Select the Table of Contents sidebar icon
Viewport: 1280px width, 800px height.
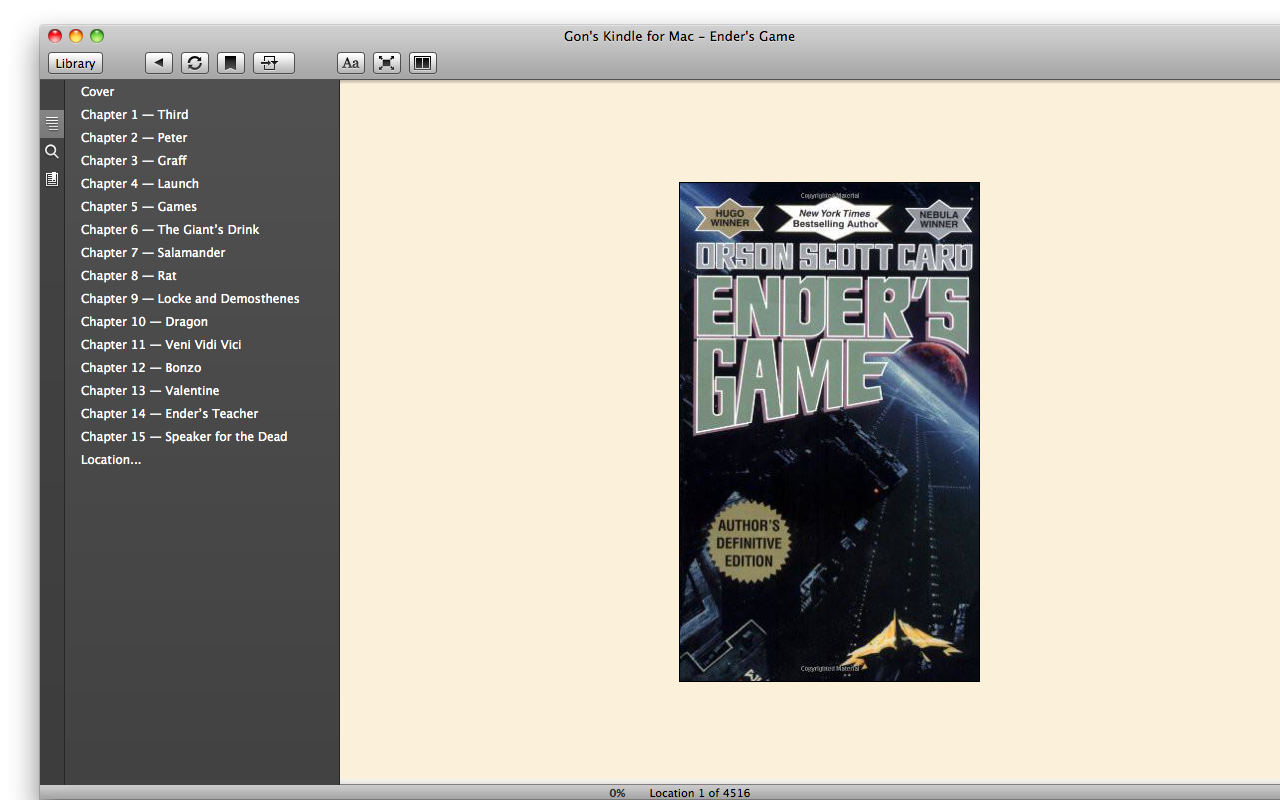tap(52, 124)
